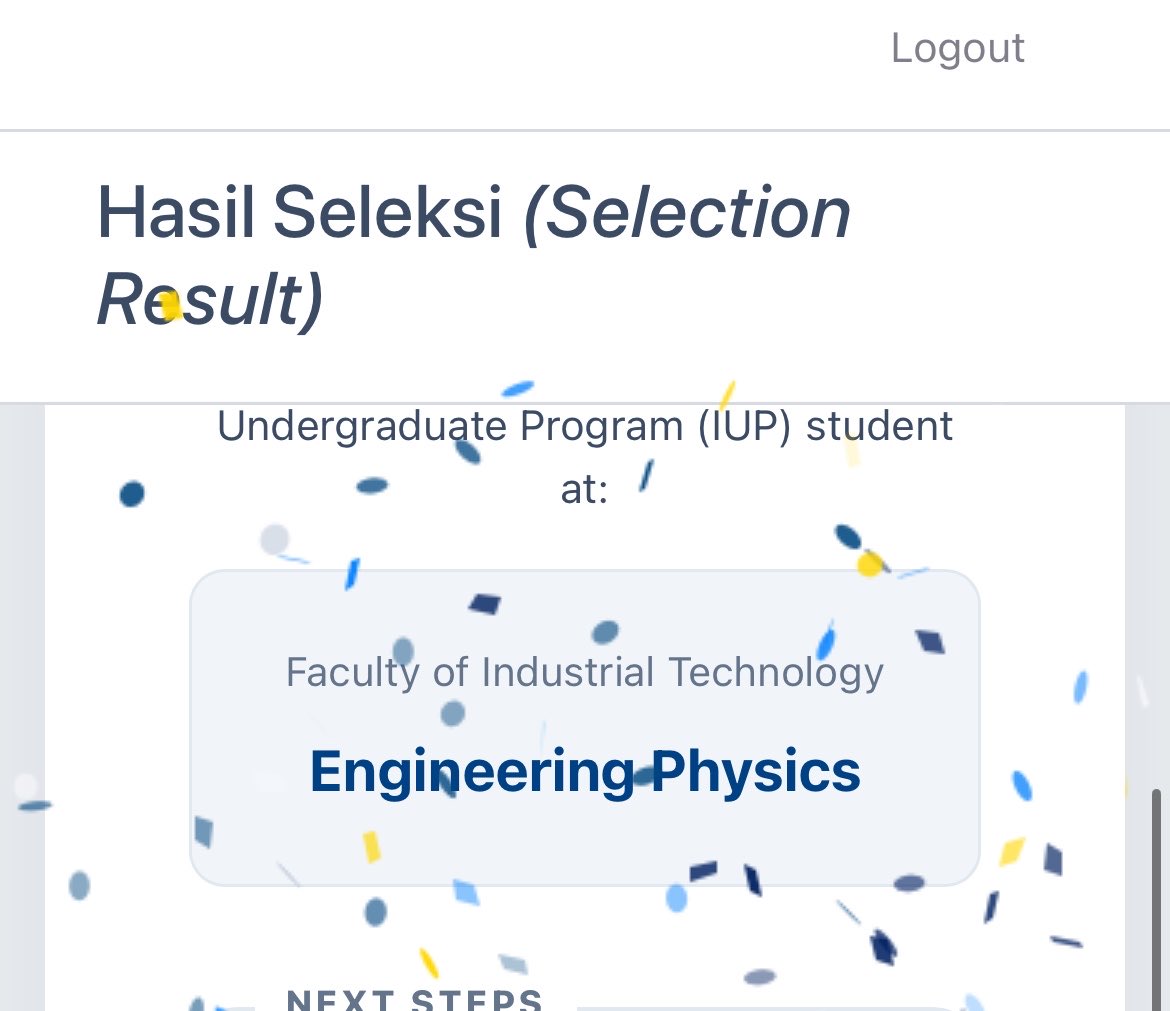This screenshot has height=1011, width=1170.
Task: Click the light blue confetti oval below card
Action: (676, 898)
